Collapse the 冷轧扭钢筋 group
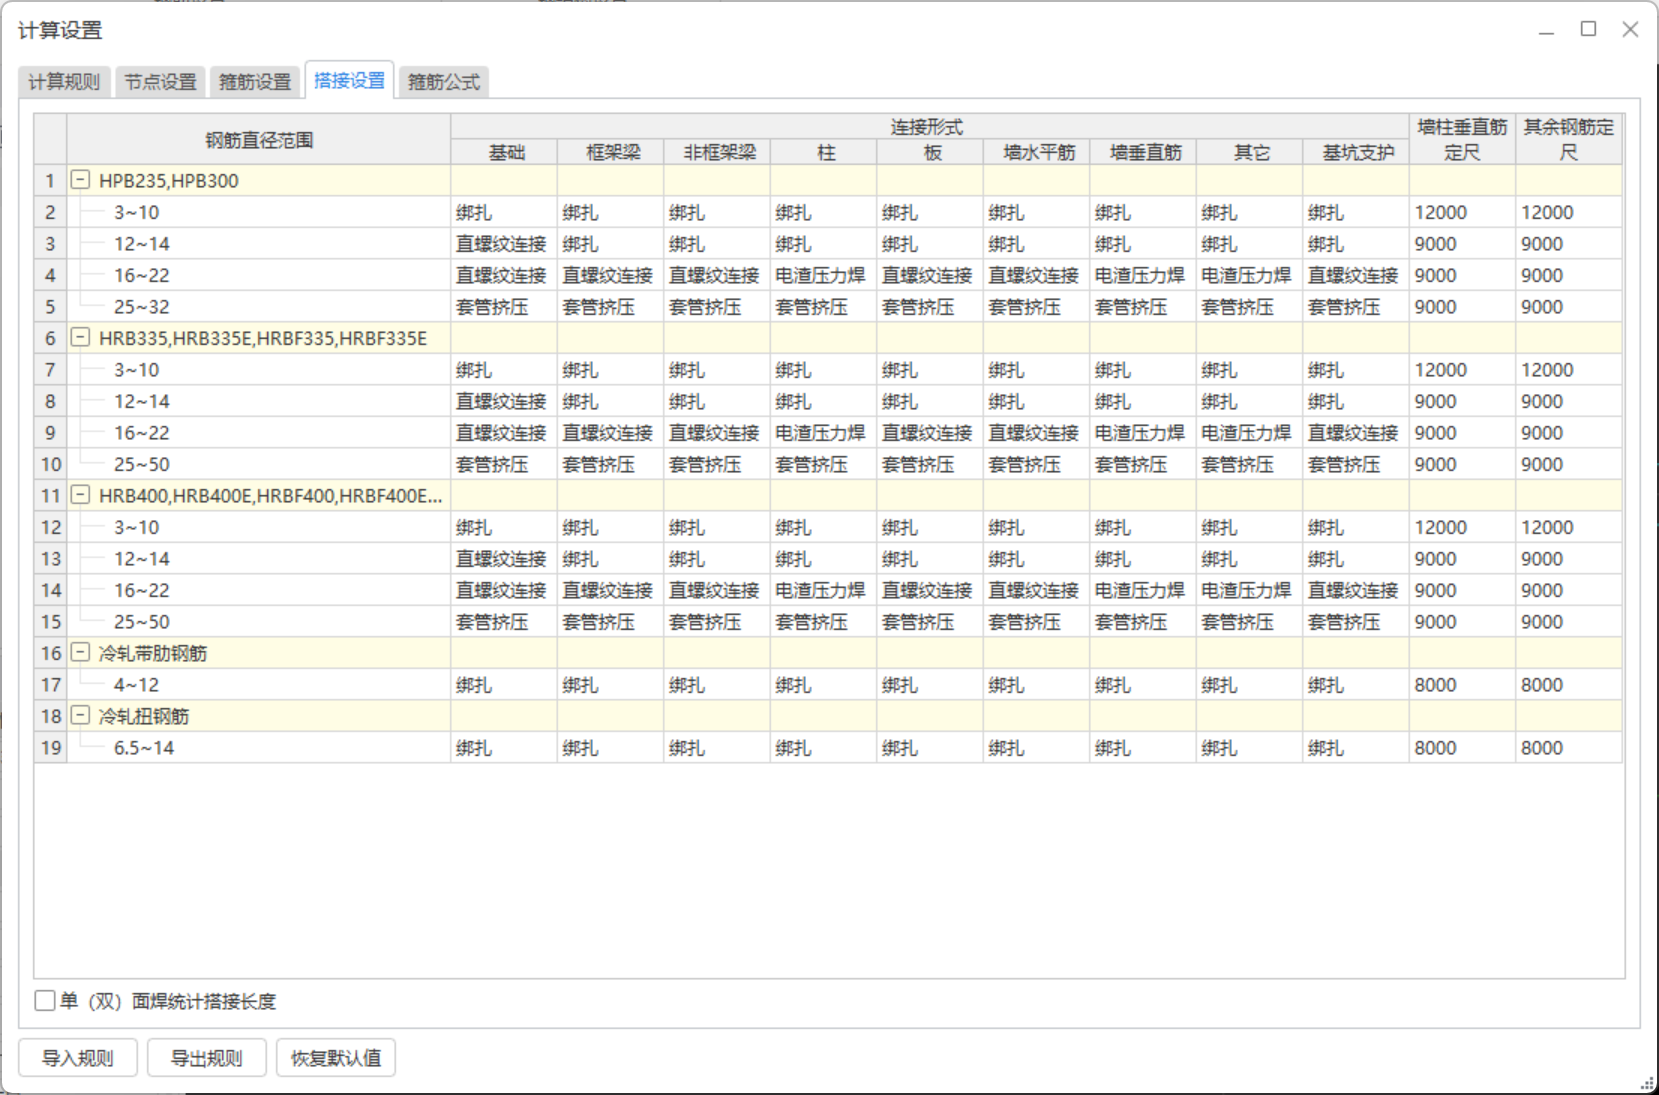The height and width of the screenshot is (1095, 1659). tap(80, 716)
